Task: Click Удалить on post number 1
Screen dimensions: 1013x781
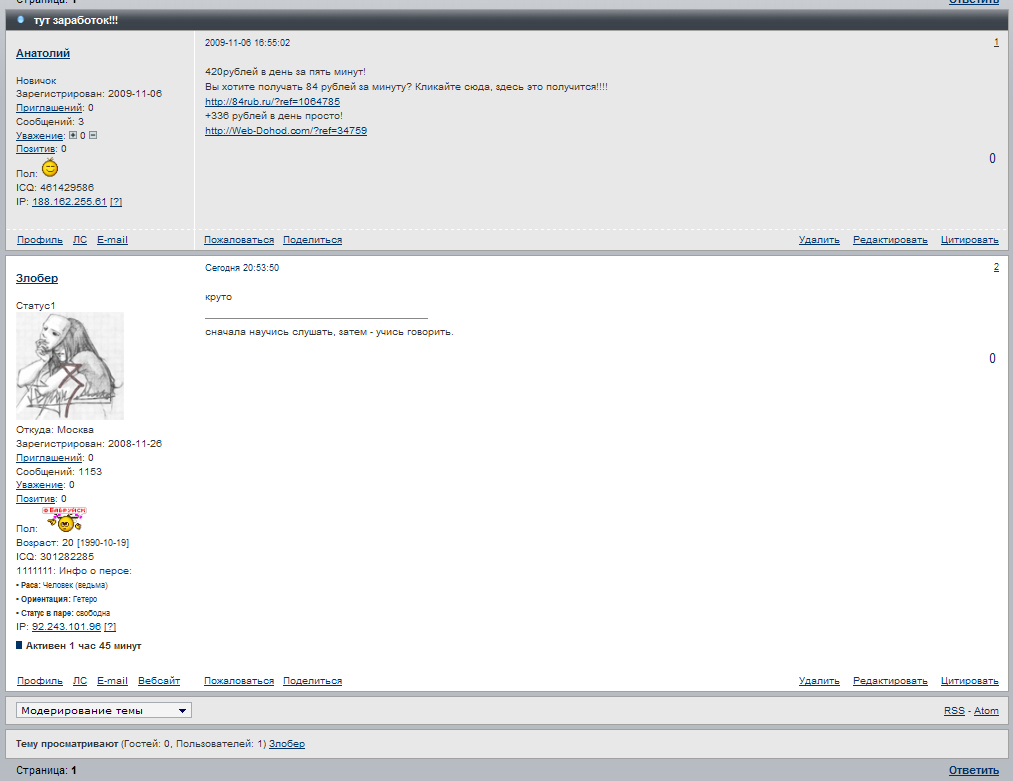Action: click(819, 240)
